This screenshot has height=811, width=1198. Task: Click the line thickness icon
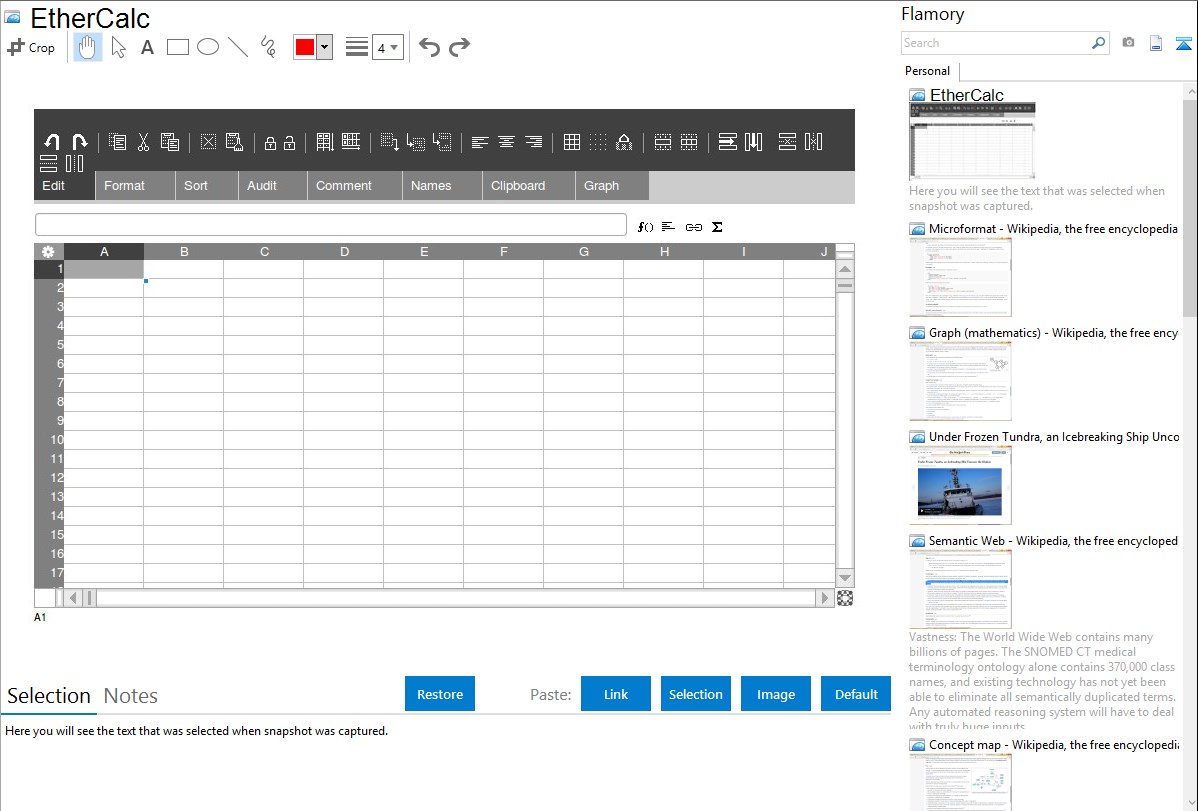[x=356, y=47]
